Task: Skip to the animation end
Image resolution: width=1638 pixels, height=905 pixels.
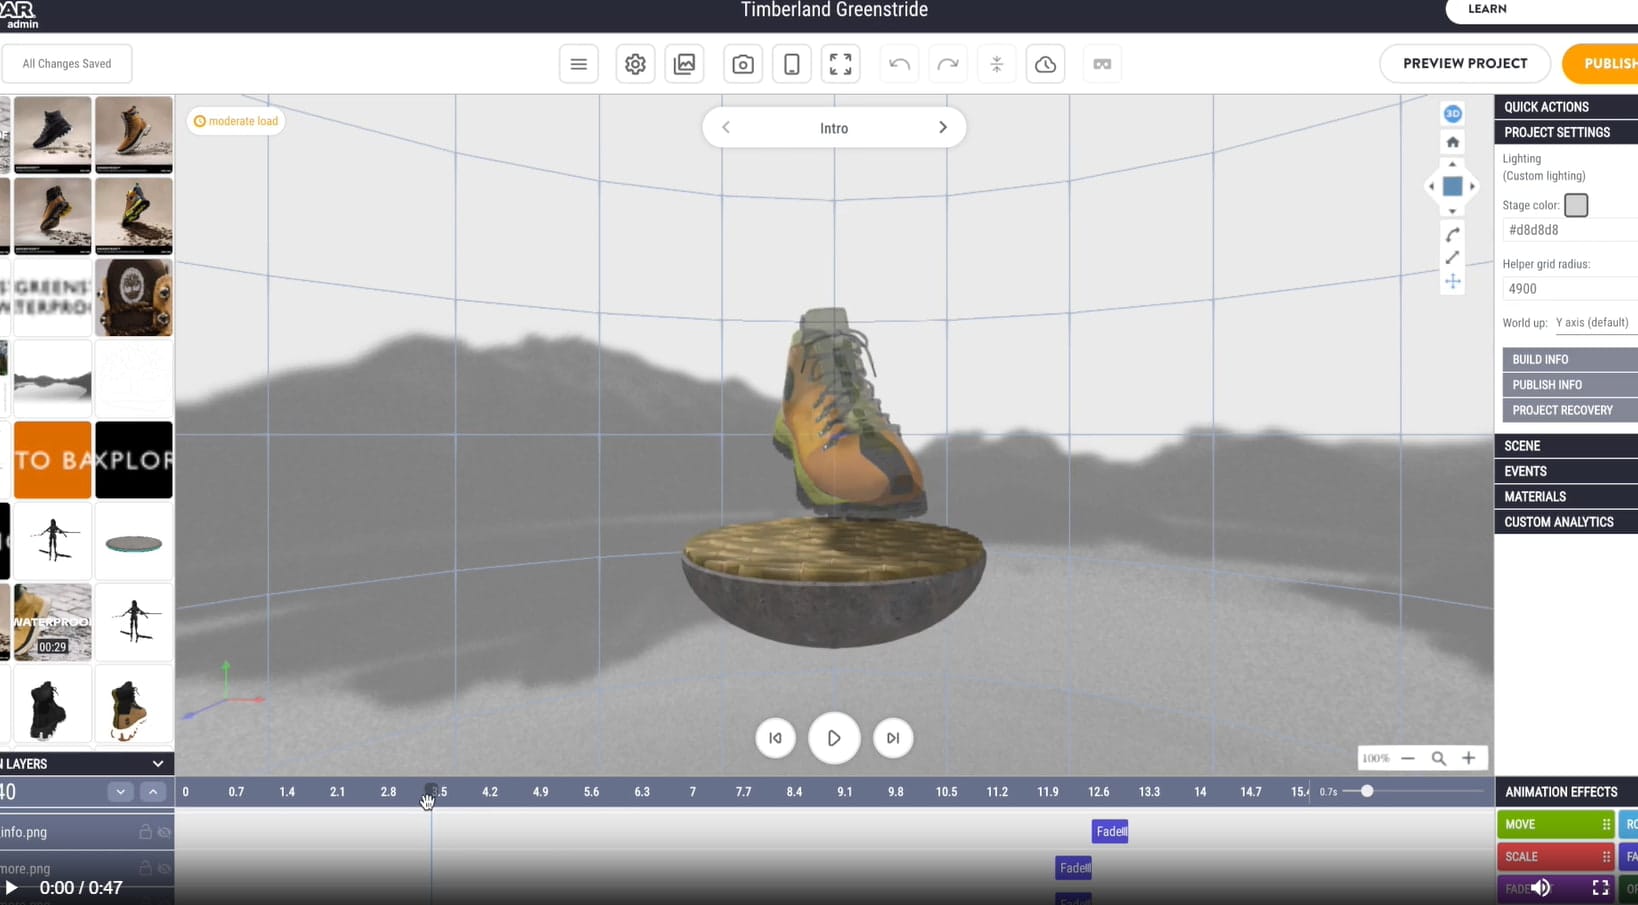Action: (893, 738)
